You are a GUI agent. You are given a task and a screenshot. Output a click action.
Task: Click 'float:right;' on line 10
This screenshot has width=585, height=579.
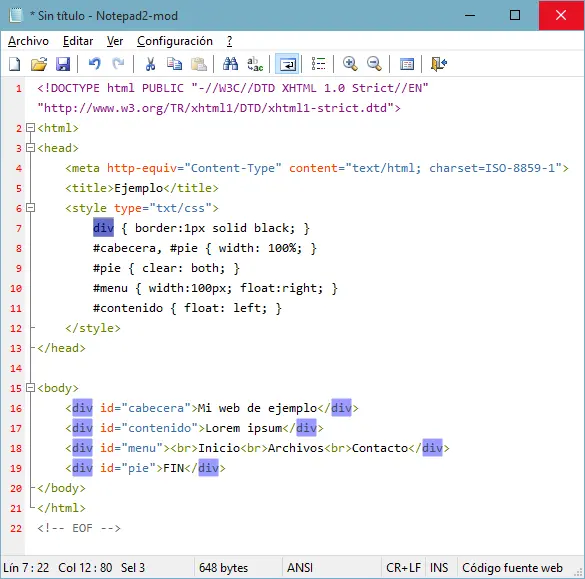tap(282, 288)
